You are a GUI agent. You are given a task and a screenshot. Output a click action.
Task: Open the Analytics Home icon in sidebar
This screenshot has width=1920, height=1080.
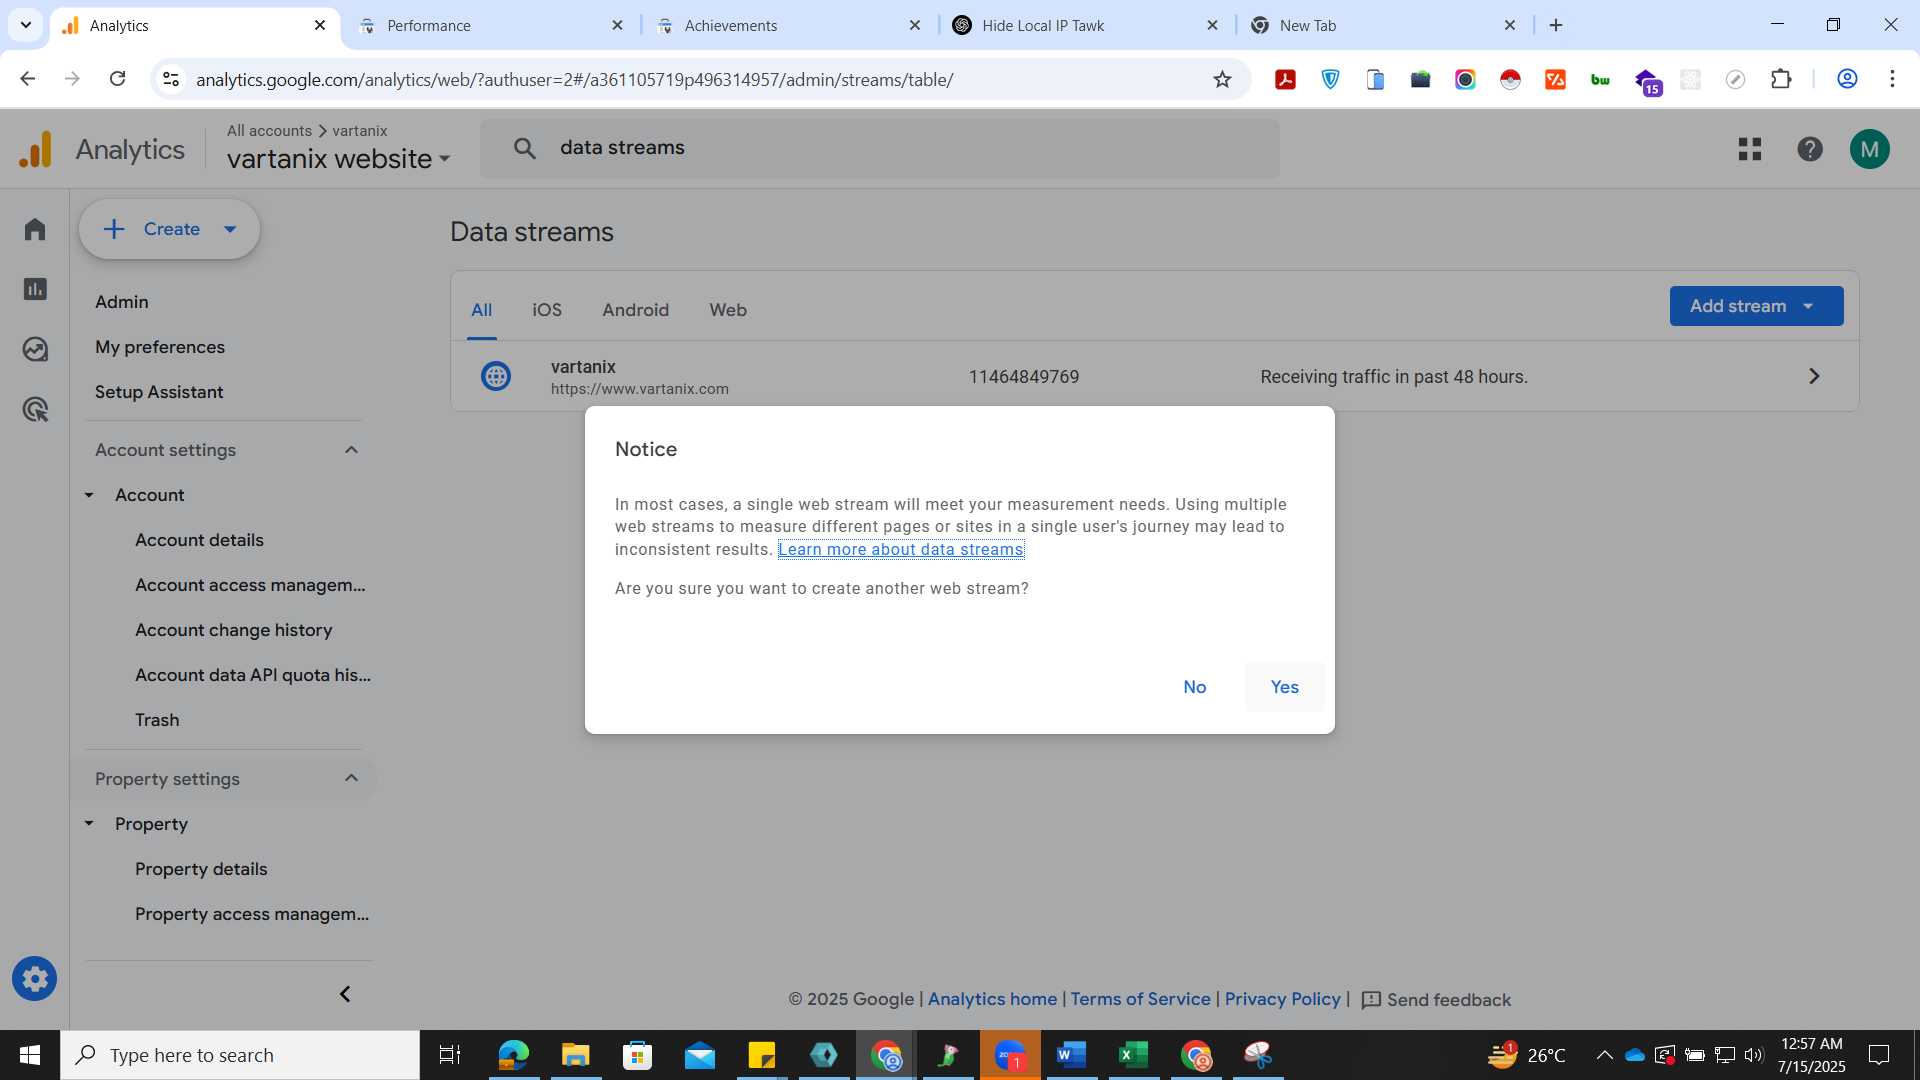(35, 229)
